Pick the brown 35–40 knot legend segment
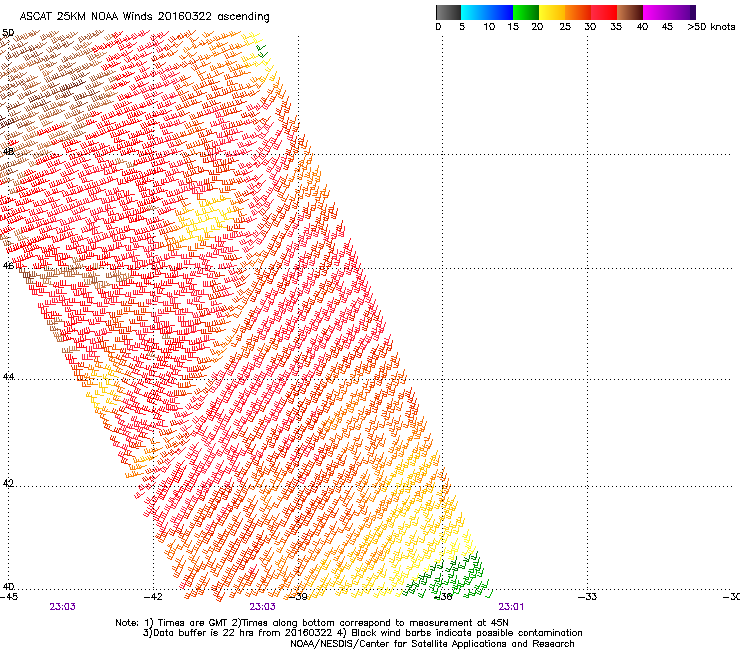This screenshot has height=650, width=740. coord(630,12)
